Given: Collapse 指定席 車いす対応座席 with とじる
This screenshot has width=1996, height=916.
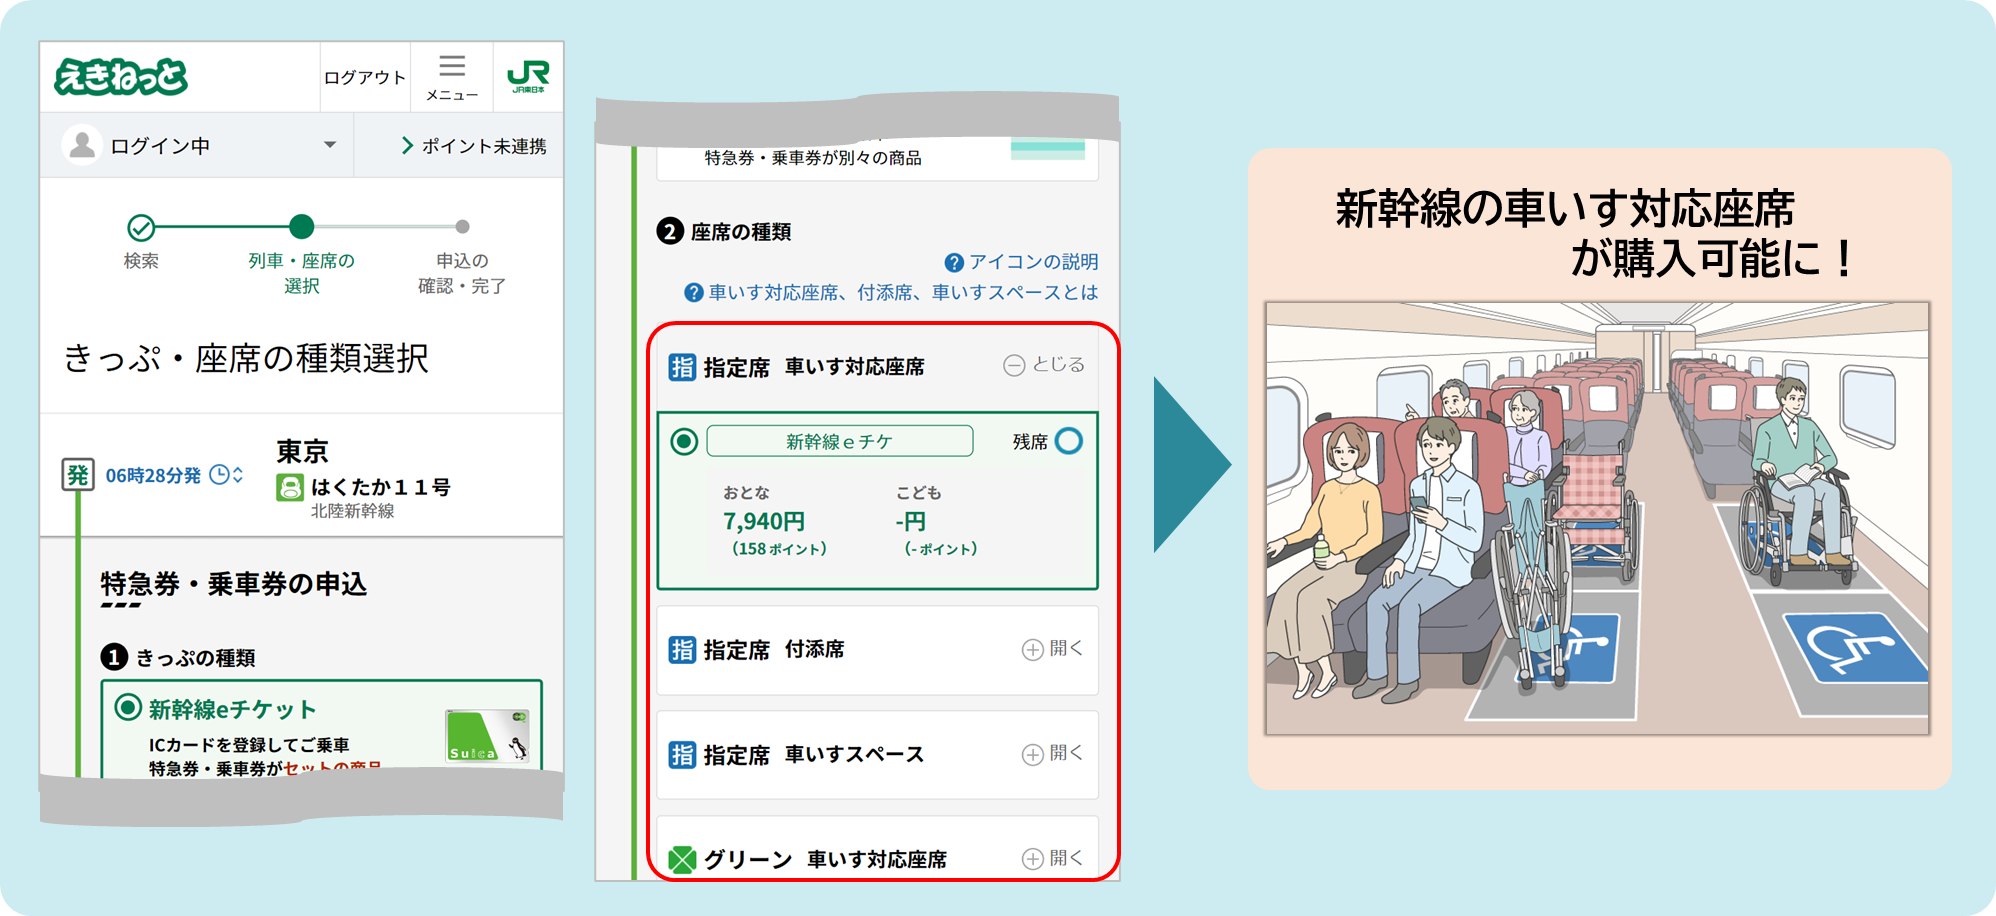Looking at the screenshot, I should point(1044,365).
